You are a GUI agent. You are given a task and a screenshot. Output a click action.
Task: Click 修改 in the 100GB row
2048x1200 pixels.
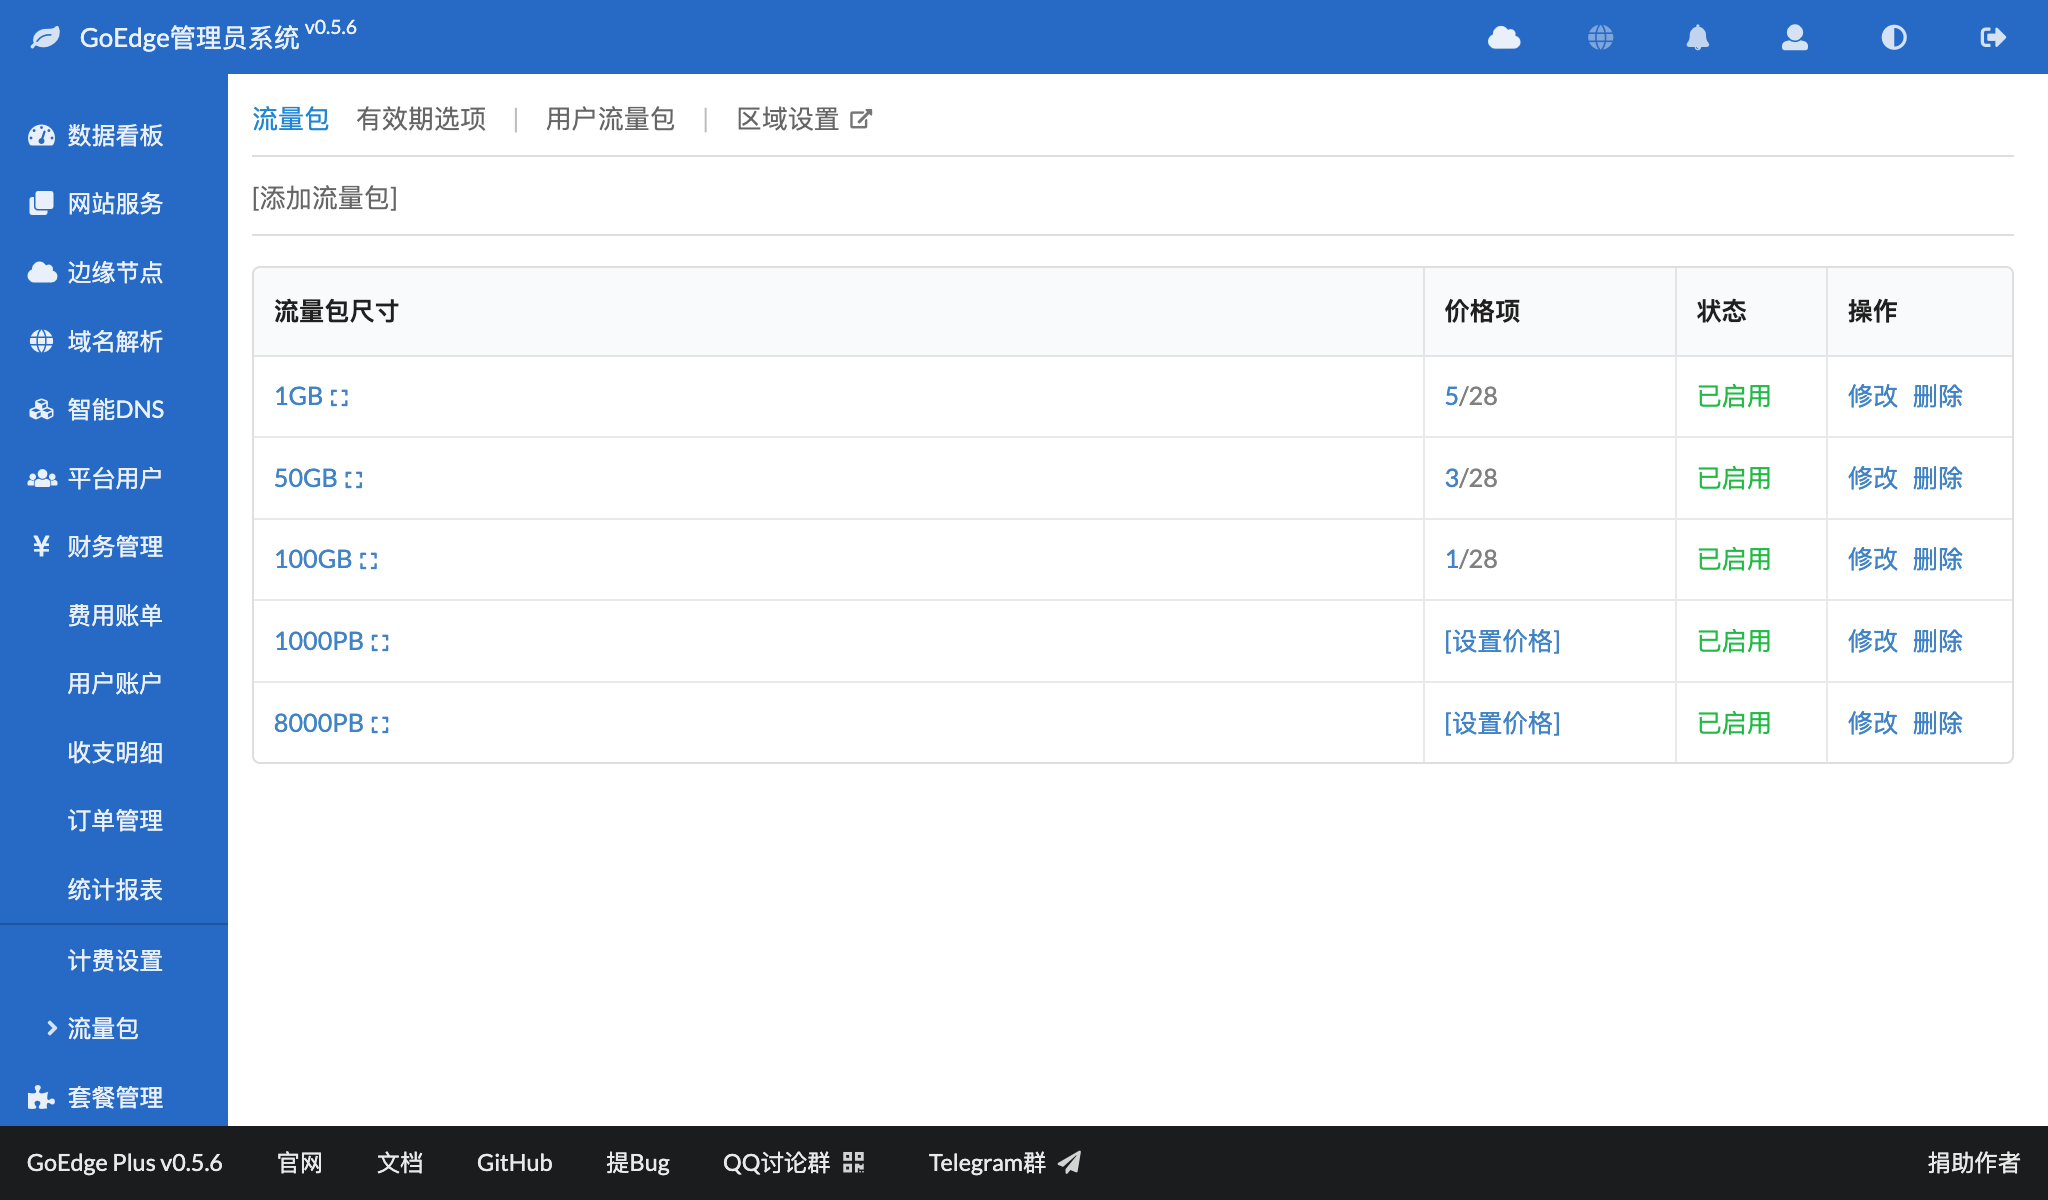(x=1873, y=560)
